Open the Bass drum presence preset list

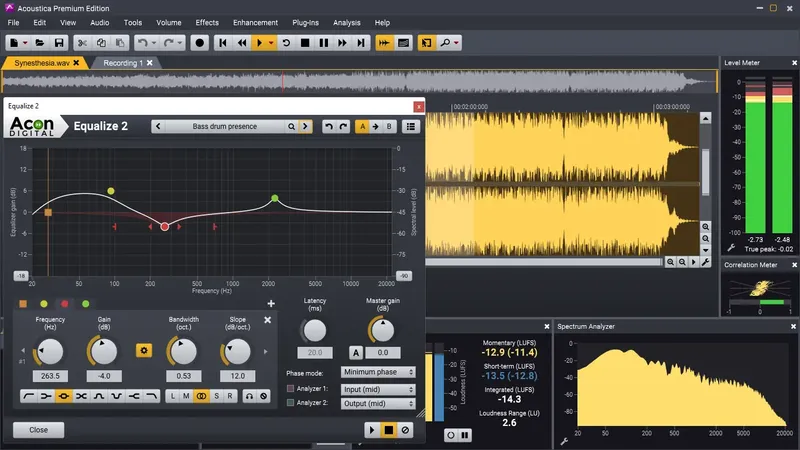224,127
